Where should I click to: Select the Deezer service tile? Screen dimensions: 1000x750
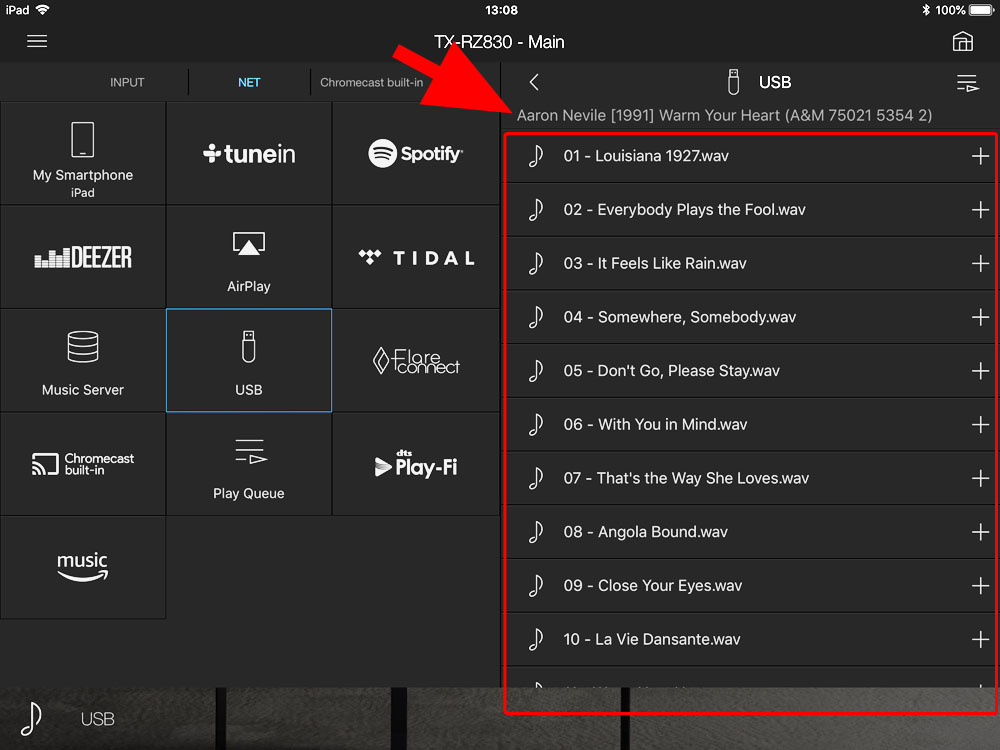coord(83,258)
